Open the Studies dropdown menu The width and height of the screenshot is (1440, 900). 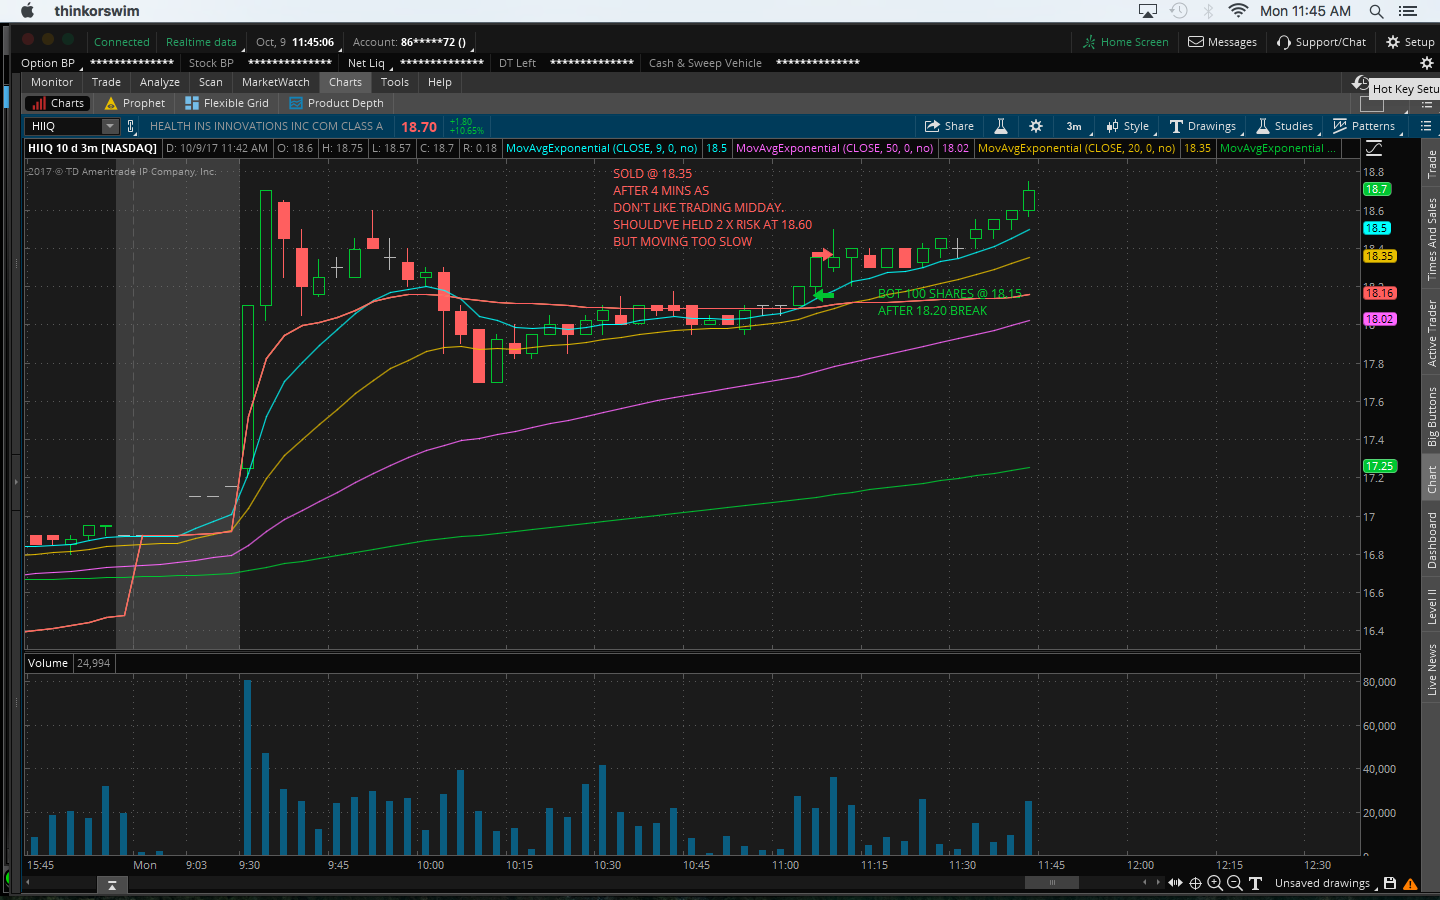pos(1286,126)
